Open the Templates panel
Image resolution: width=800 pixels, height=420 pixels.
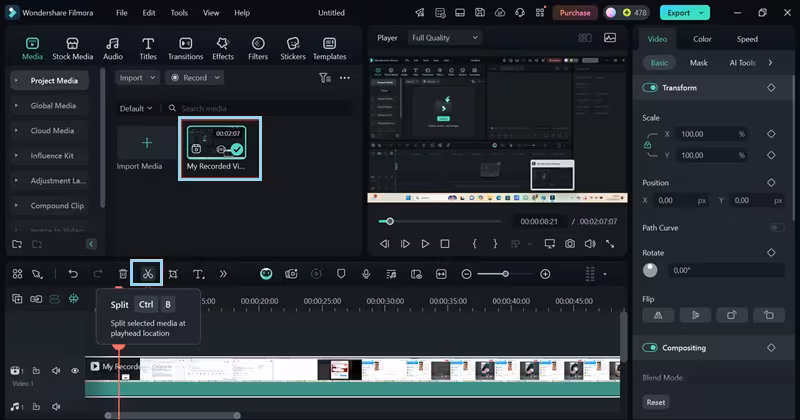point(330,49)
